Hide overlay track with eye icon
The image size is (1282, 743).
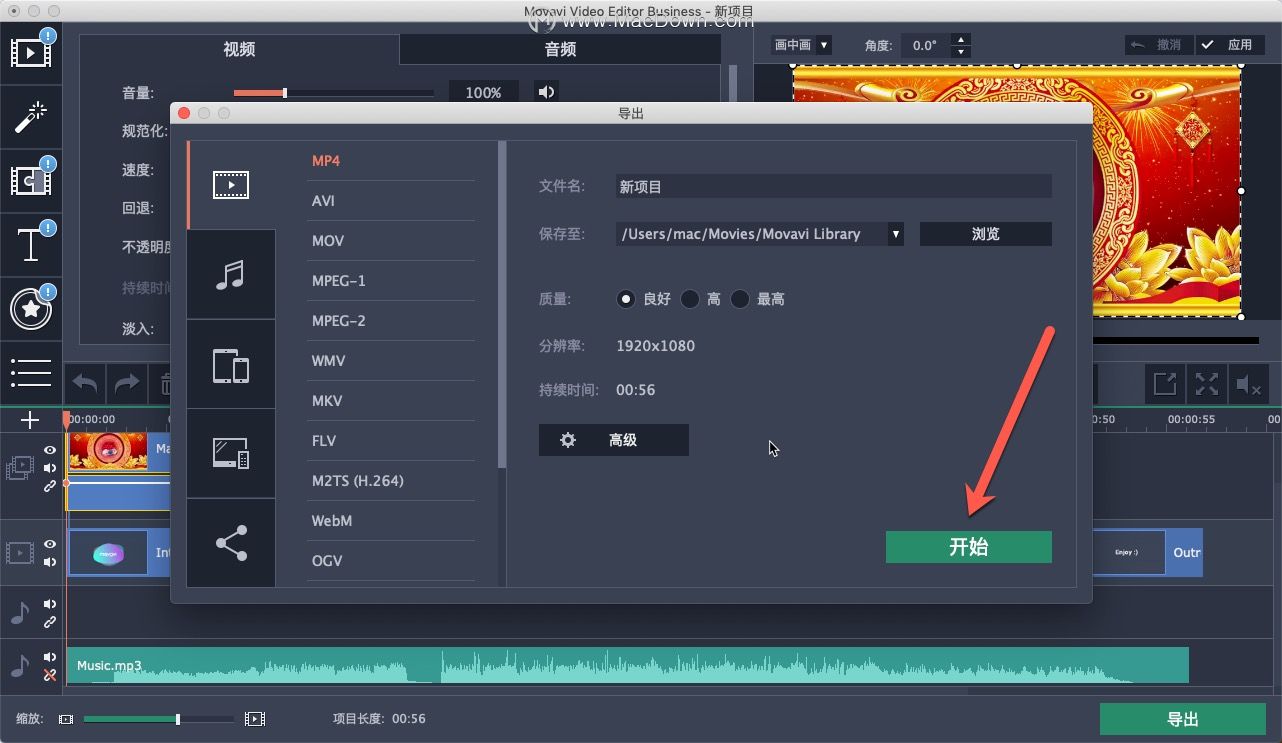(x=50, y=450)
